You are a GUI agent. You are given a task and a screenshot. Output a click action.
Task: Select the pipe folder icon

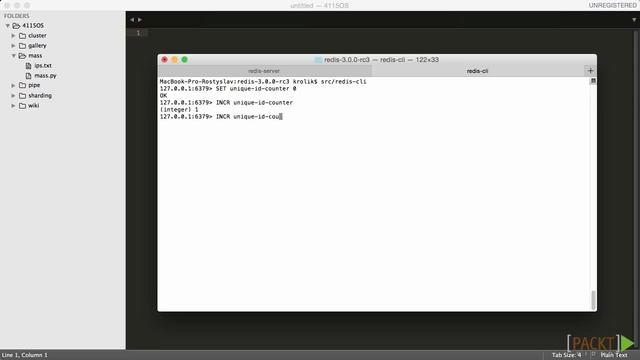point(22,86)
